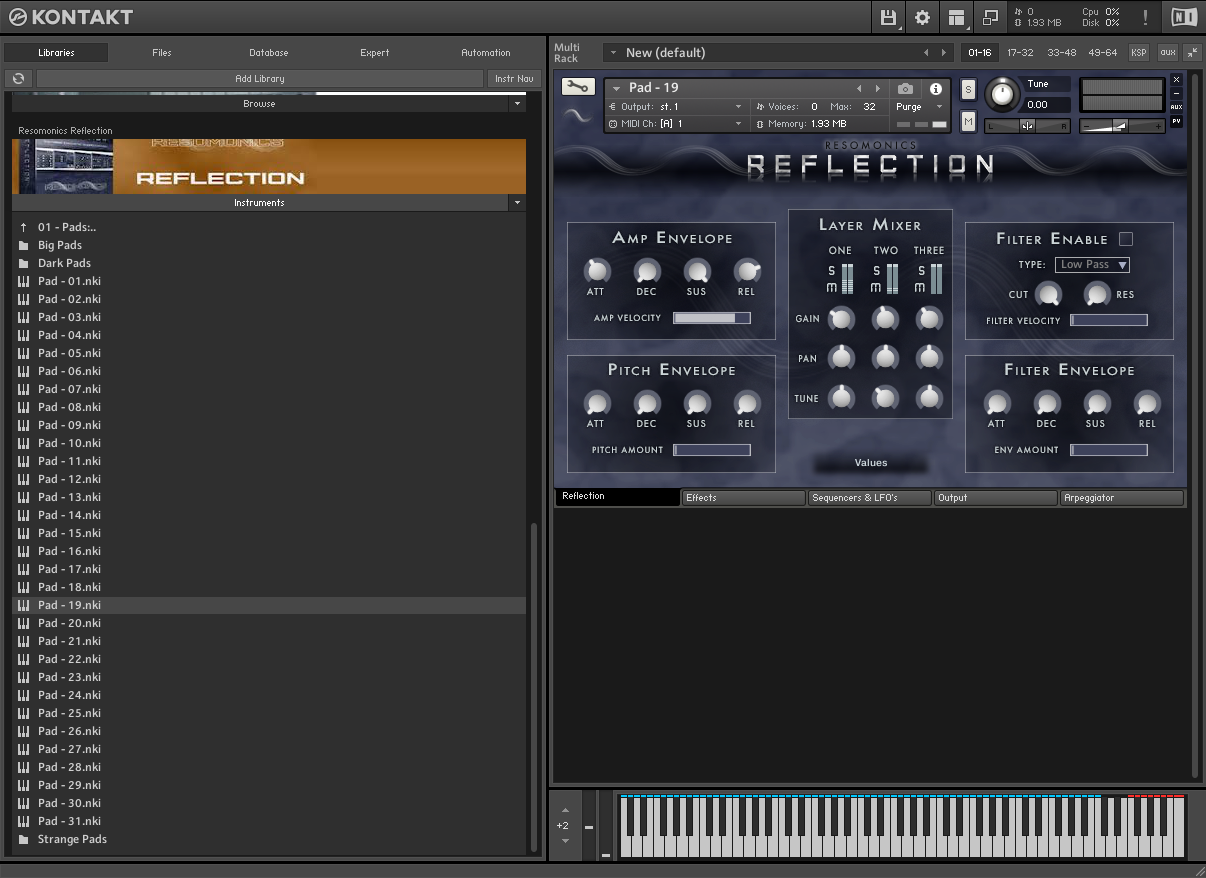
Task: Click the keyboard octave down arrow
Action: tap(565, 841)
